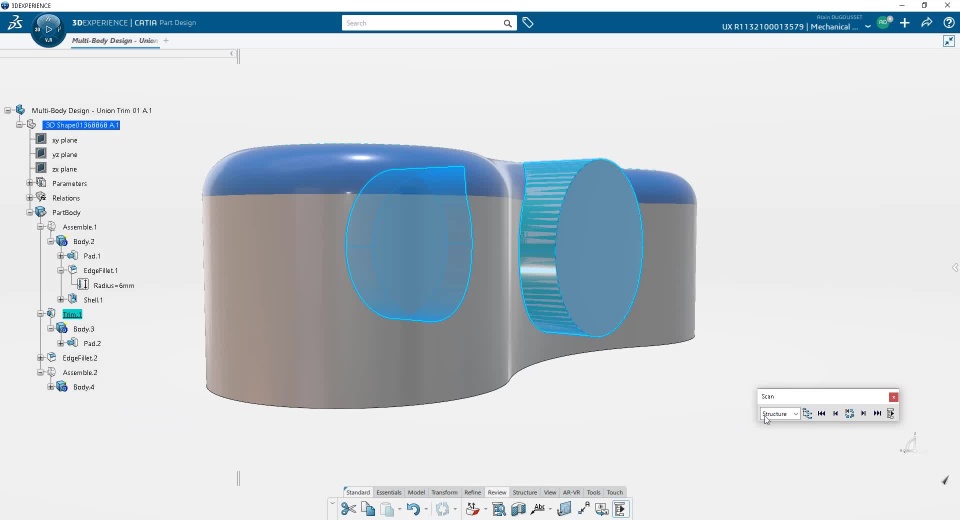Click in the Search input field
Image resolution: width=960 pixels, height=520 pixels.
[x=421, y=23]
